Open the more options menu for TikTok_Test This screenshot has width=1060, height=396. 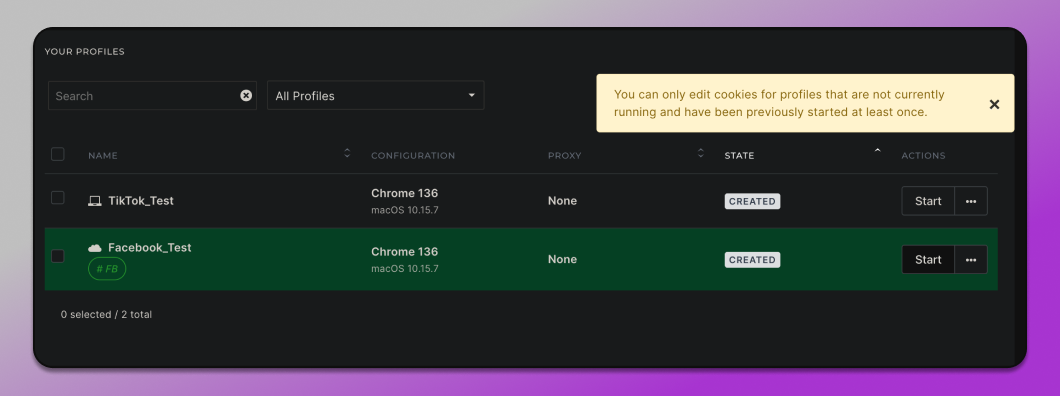[971, 201]
